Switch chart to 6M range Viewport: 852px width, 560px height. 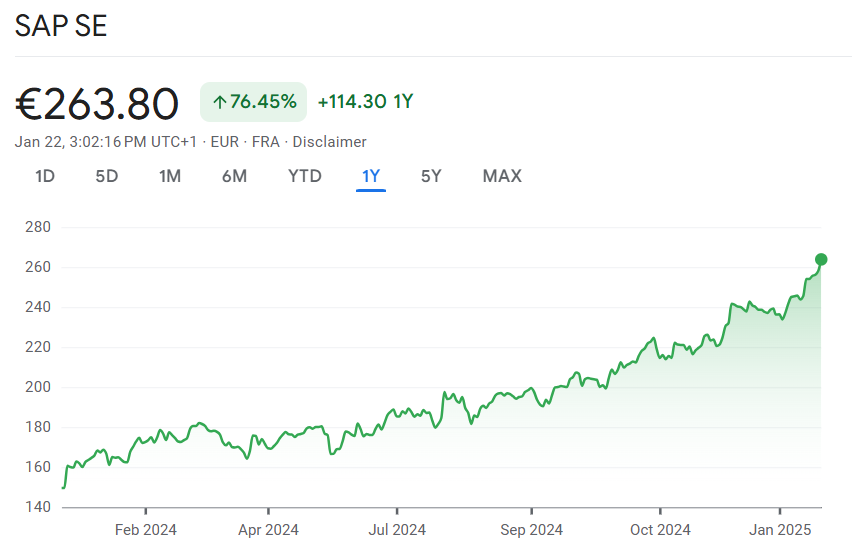(x=234, y=176)
